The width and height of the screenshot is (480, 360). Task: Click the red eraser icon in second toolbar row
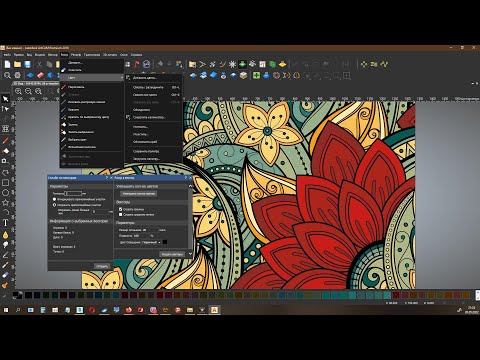40,75
